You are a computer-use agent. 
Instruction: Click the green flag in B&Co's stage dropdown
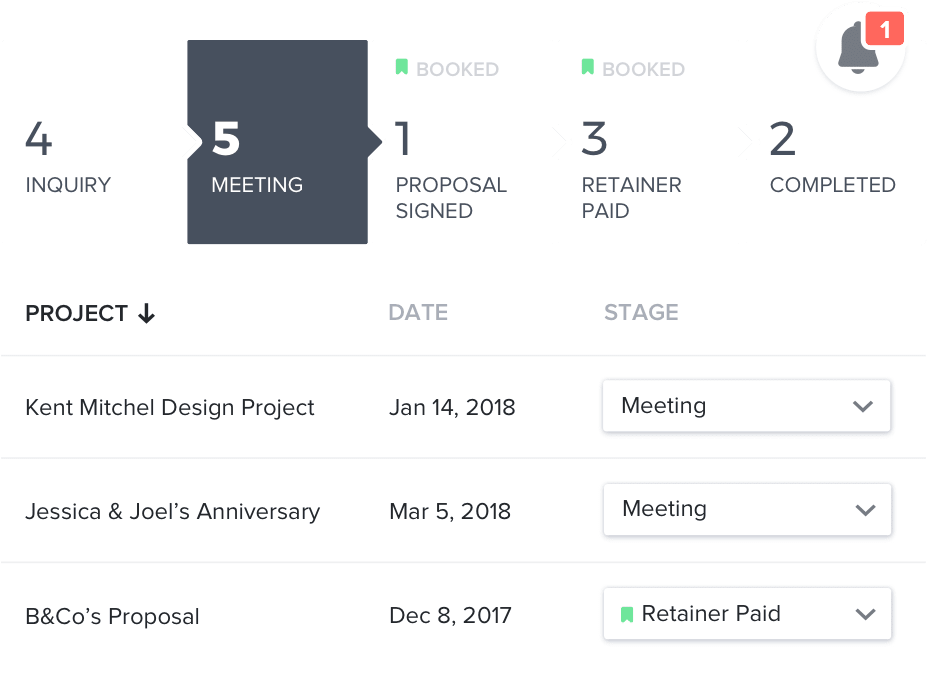coord(627,615)
